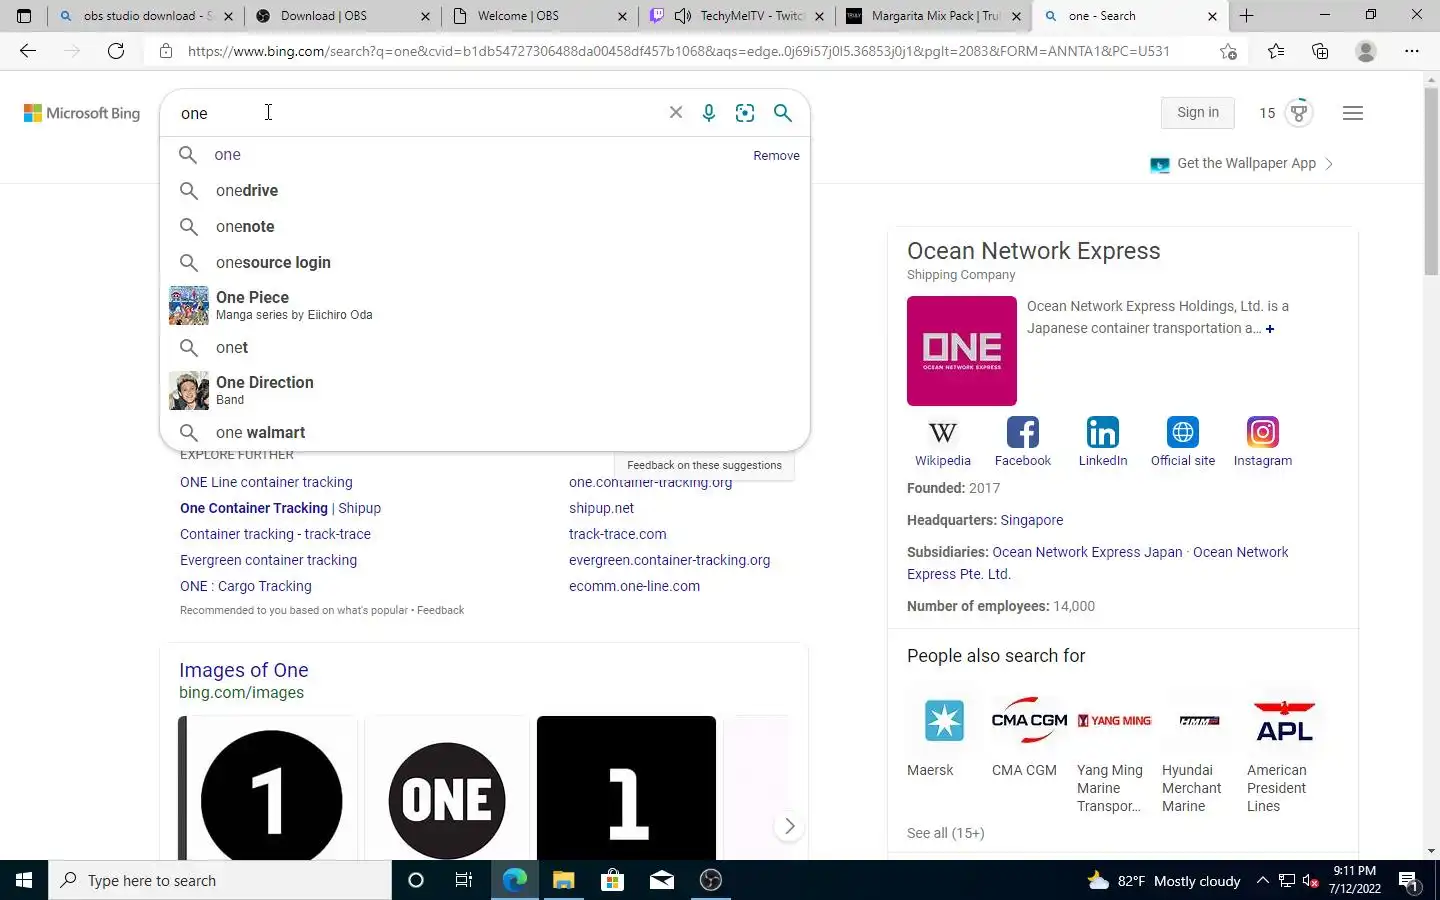Add this page to favorites

point(1228,51)
